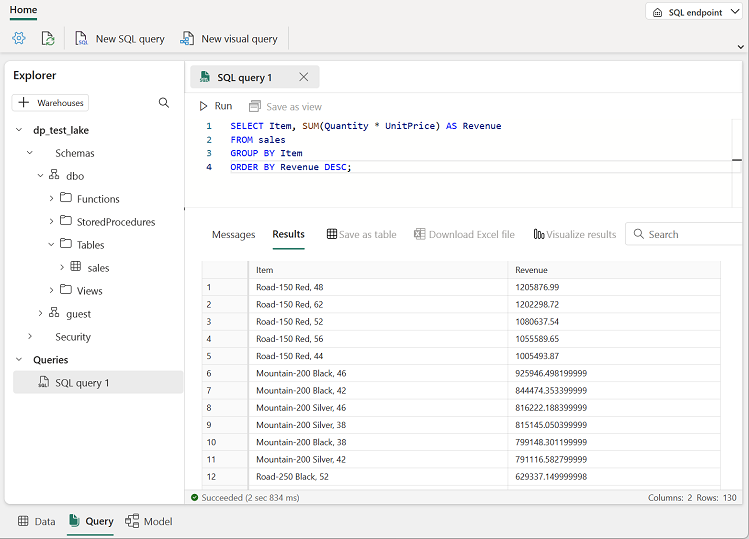Collapse the Queries section
This screenshot has width=749, height=539.
pyautogui.click(x=19, y=359)
